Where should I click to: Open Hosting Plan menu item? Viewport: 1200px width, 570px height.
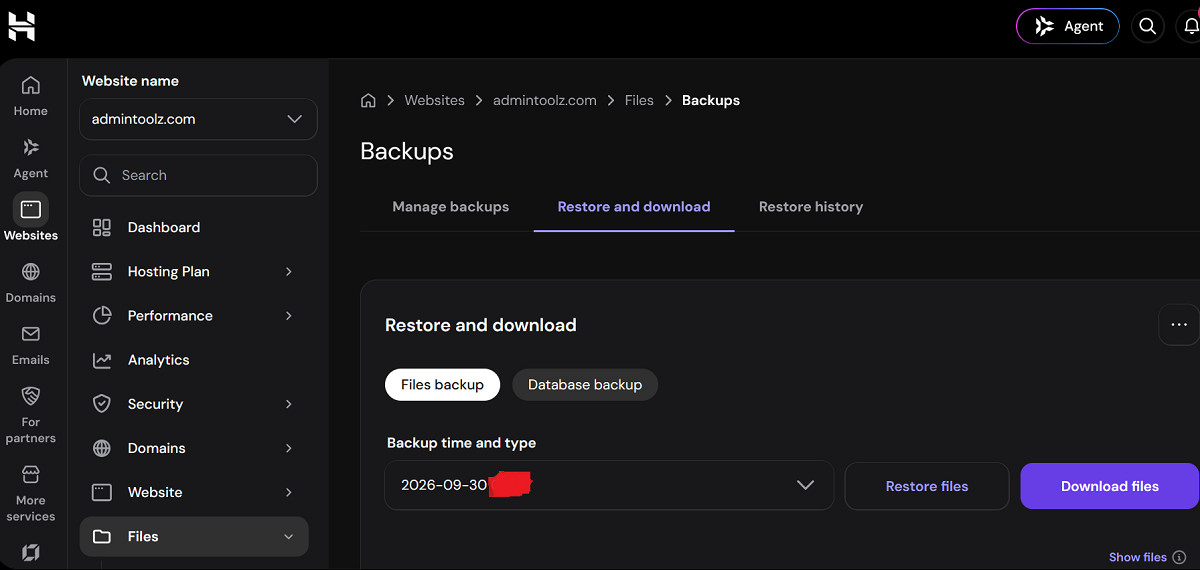click(194, 271)
